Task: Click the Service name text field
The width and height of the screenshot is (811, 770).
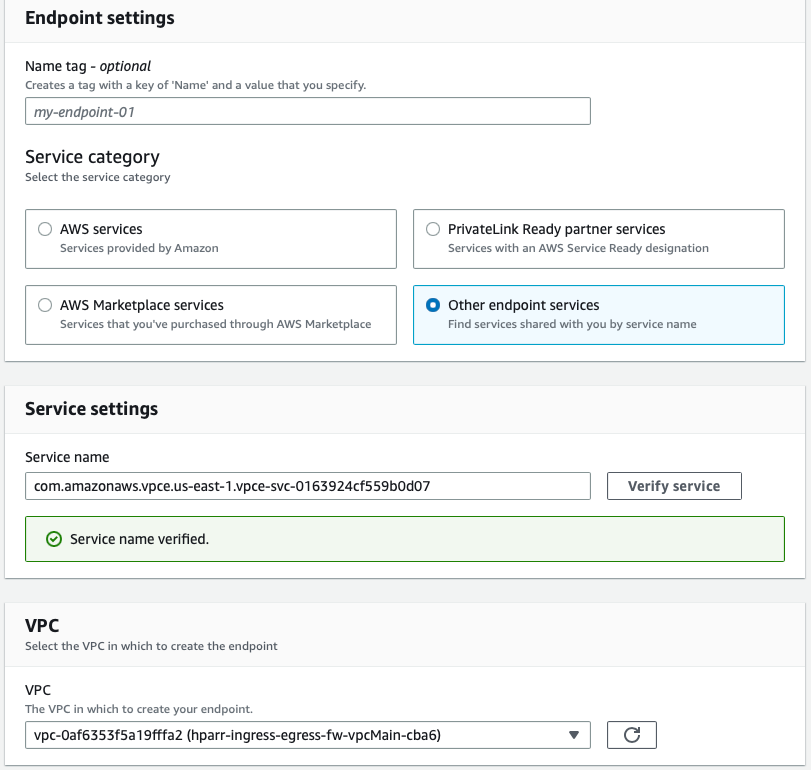Action: pyautogui.click(x=307, y=486)
